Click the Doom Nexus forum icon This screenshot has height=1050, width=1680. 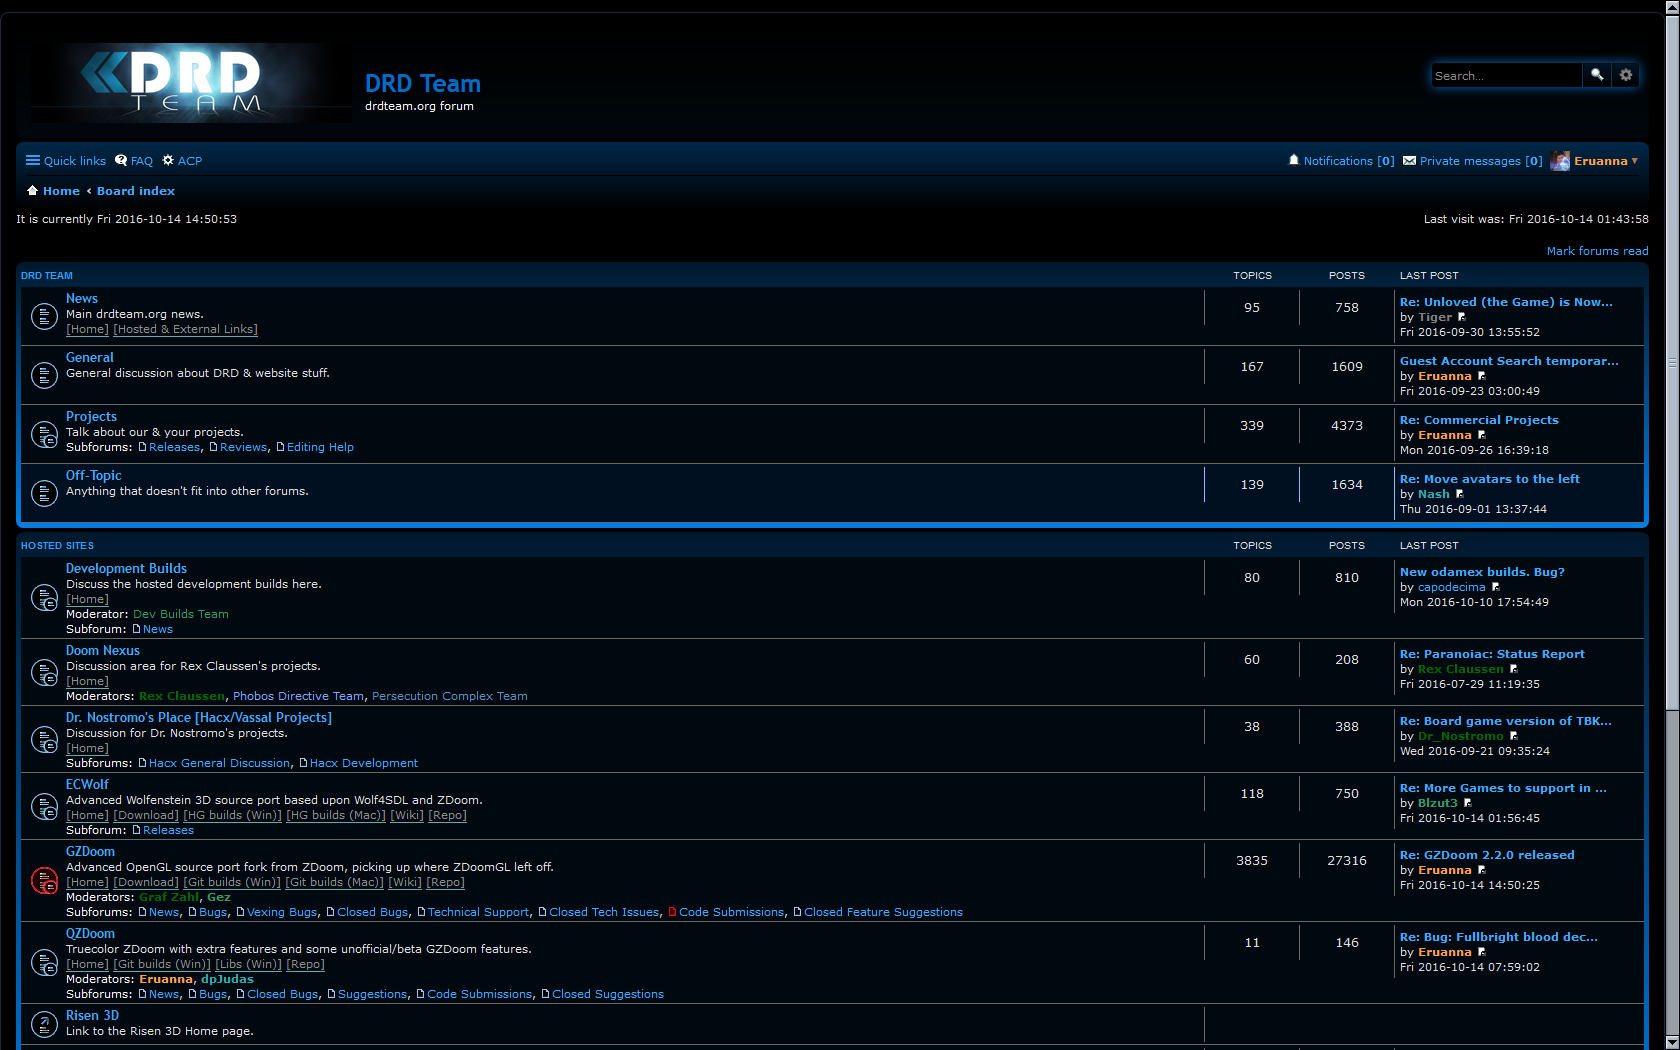[x=44, y=672]
